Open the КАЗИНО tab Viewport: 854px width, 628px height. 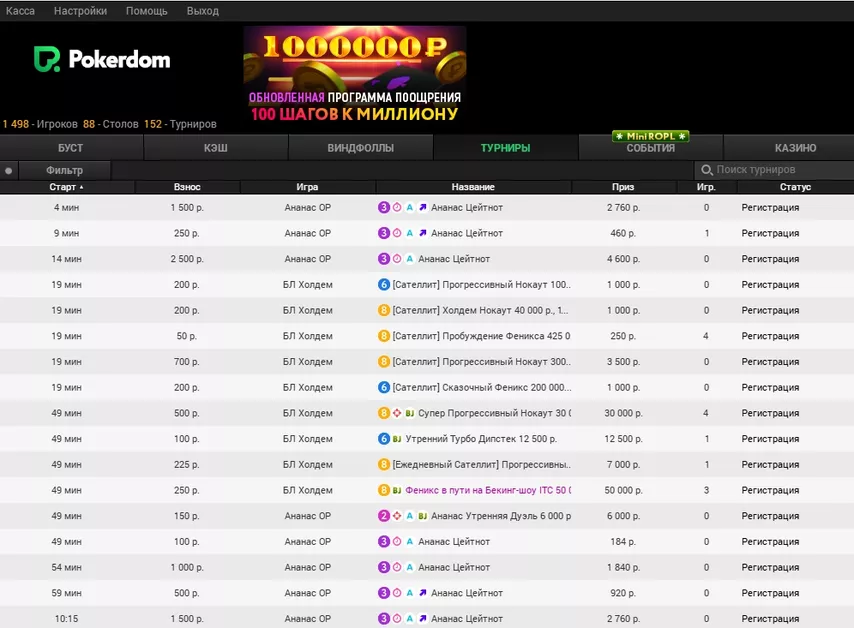point(795,148)
